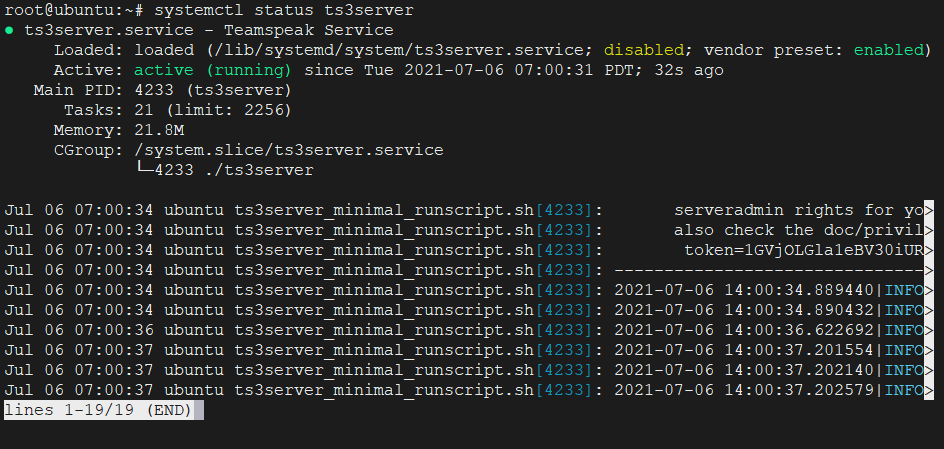Viewport: 944px width, 449px height.
Task: Click the green 'active (running)' text
Action: tap(213, 70)
